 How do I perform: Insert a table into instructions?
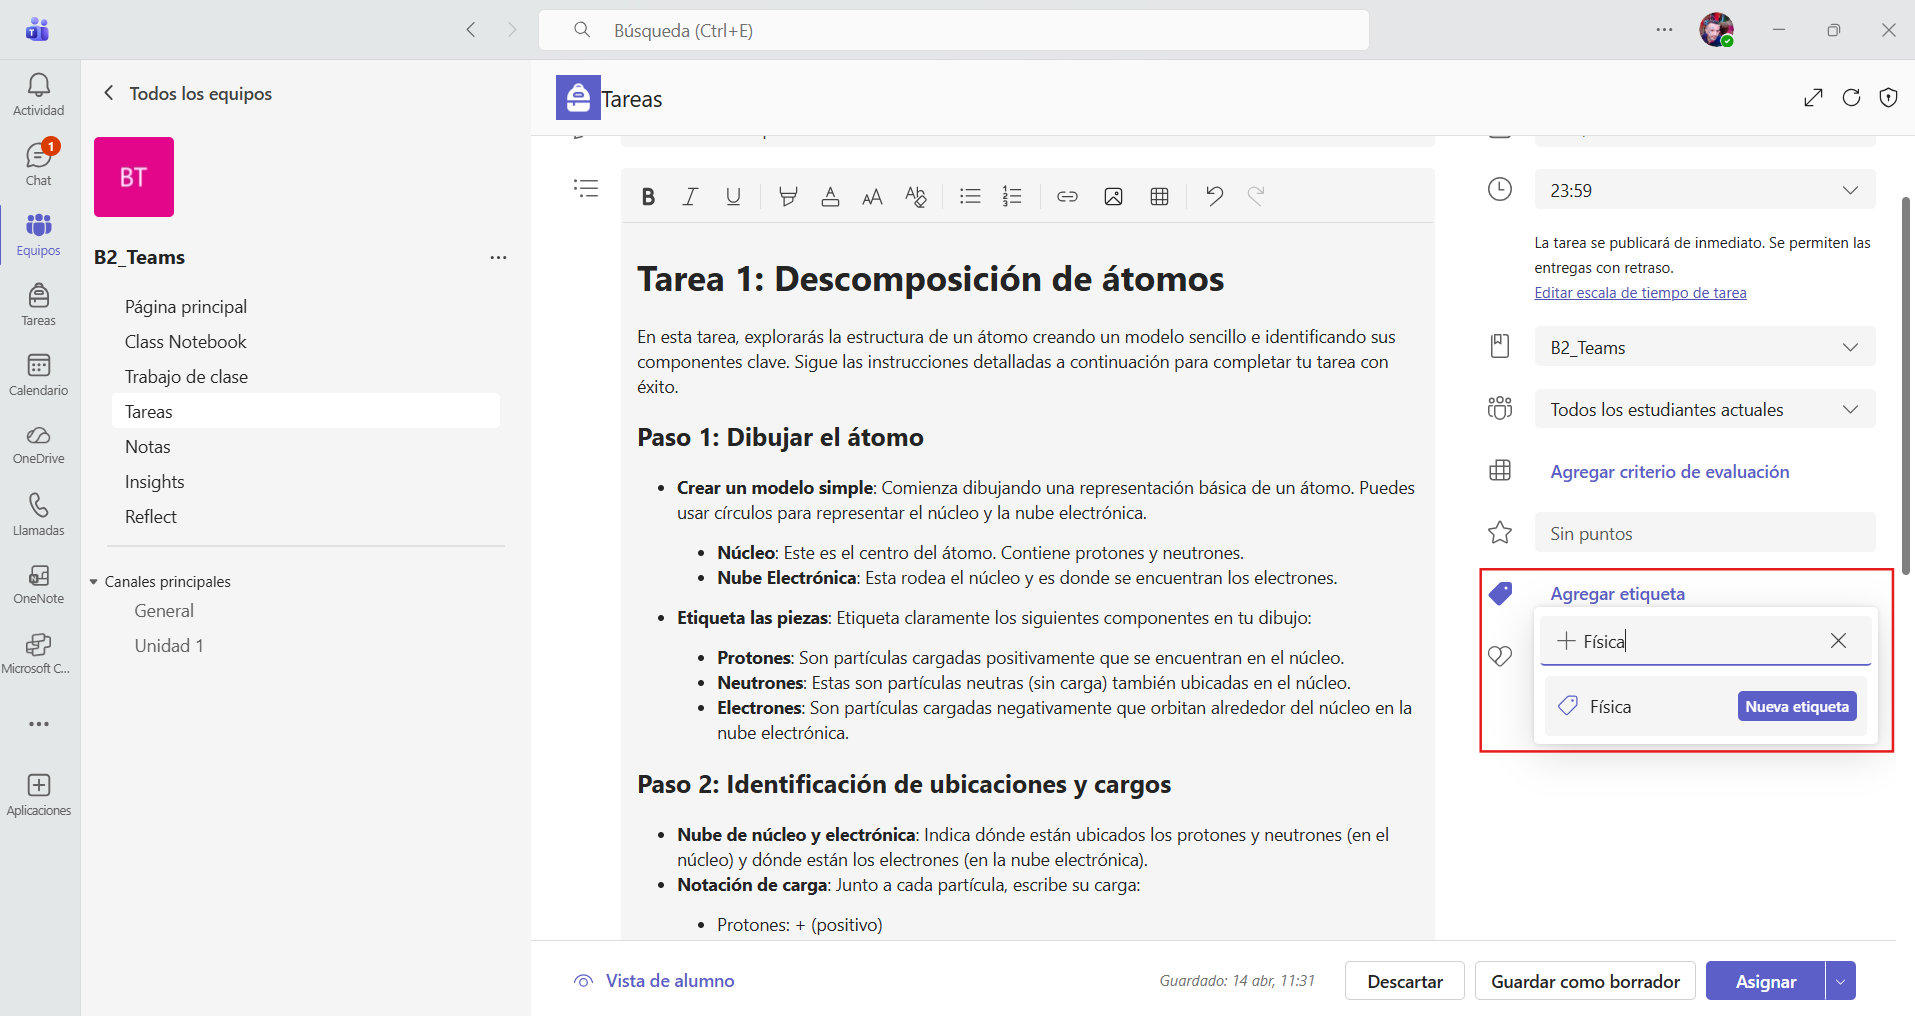pos(1159,197)
